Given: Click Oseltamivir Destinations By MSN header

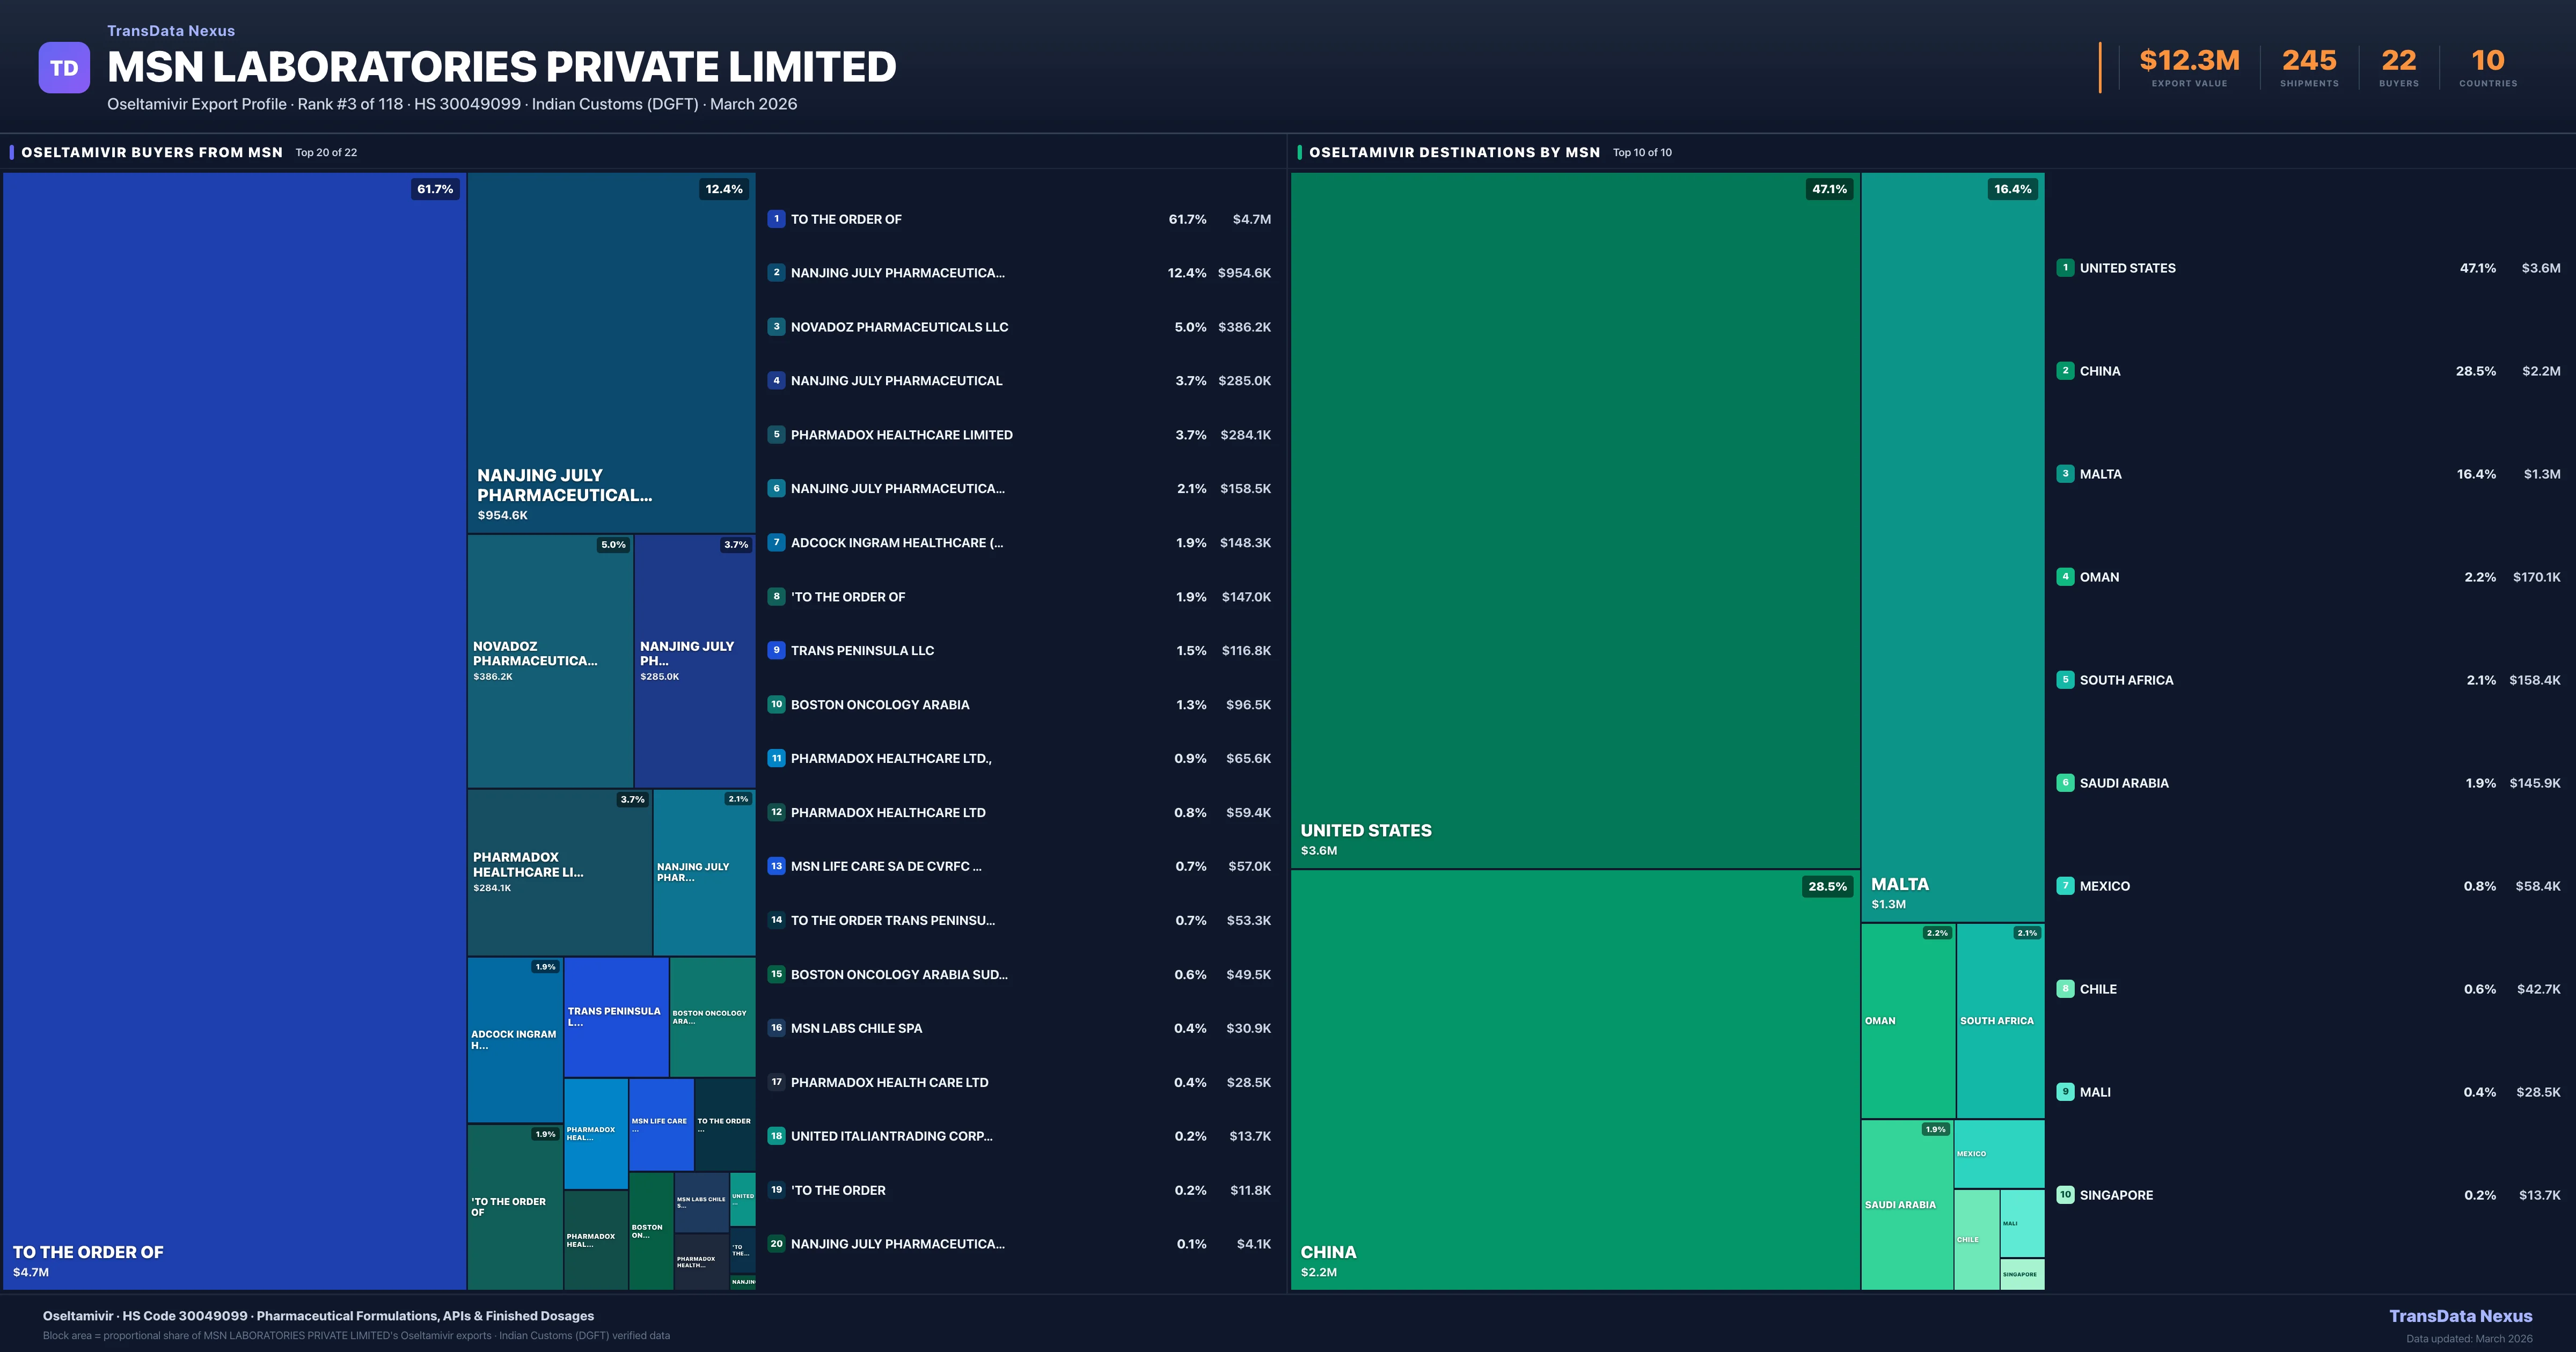Looking at the screenshot, I should [x=1454, y=152].
